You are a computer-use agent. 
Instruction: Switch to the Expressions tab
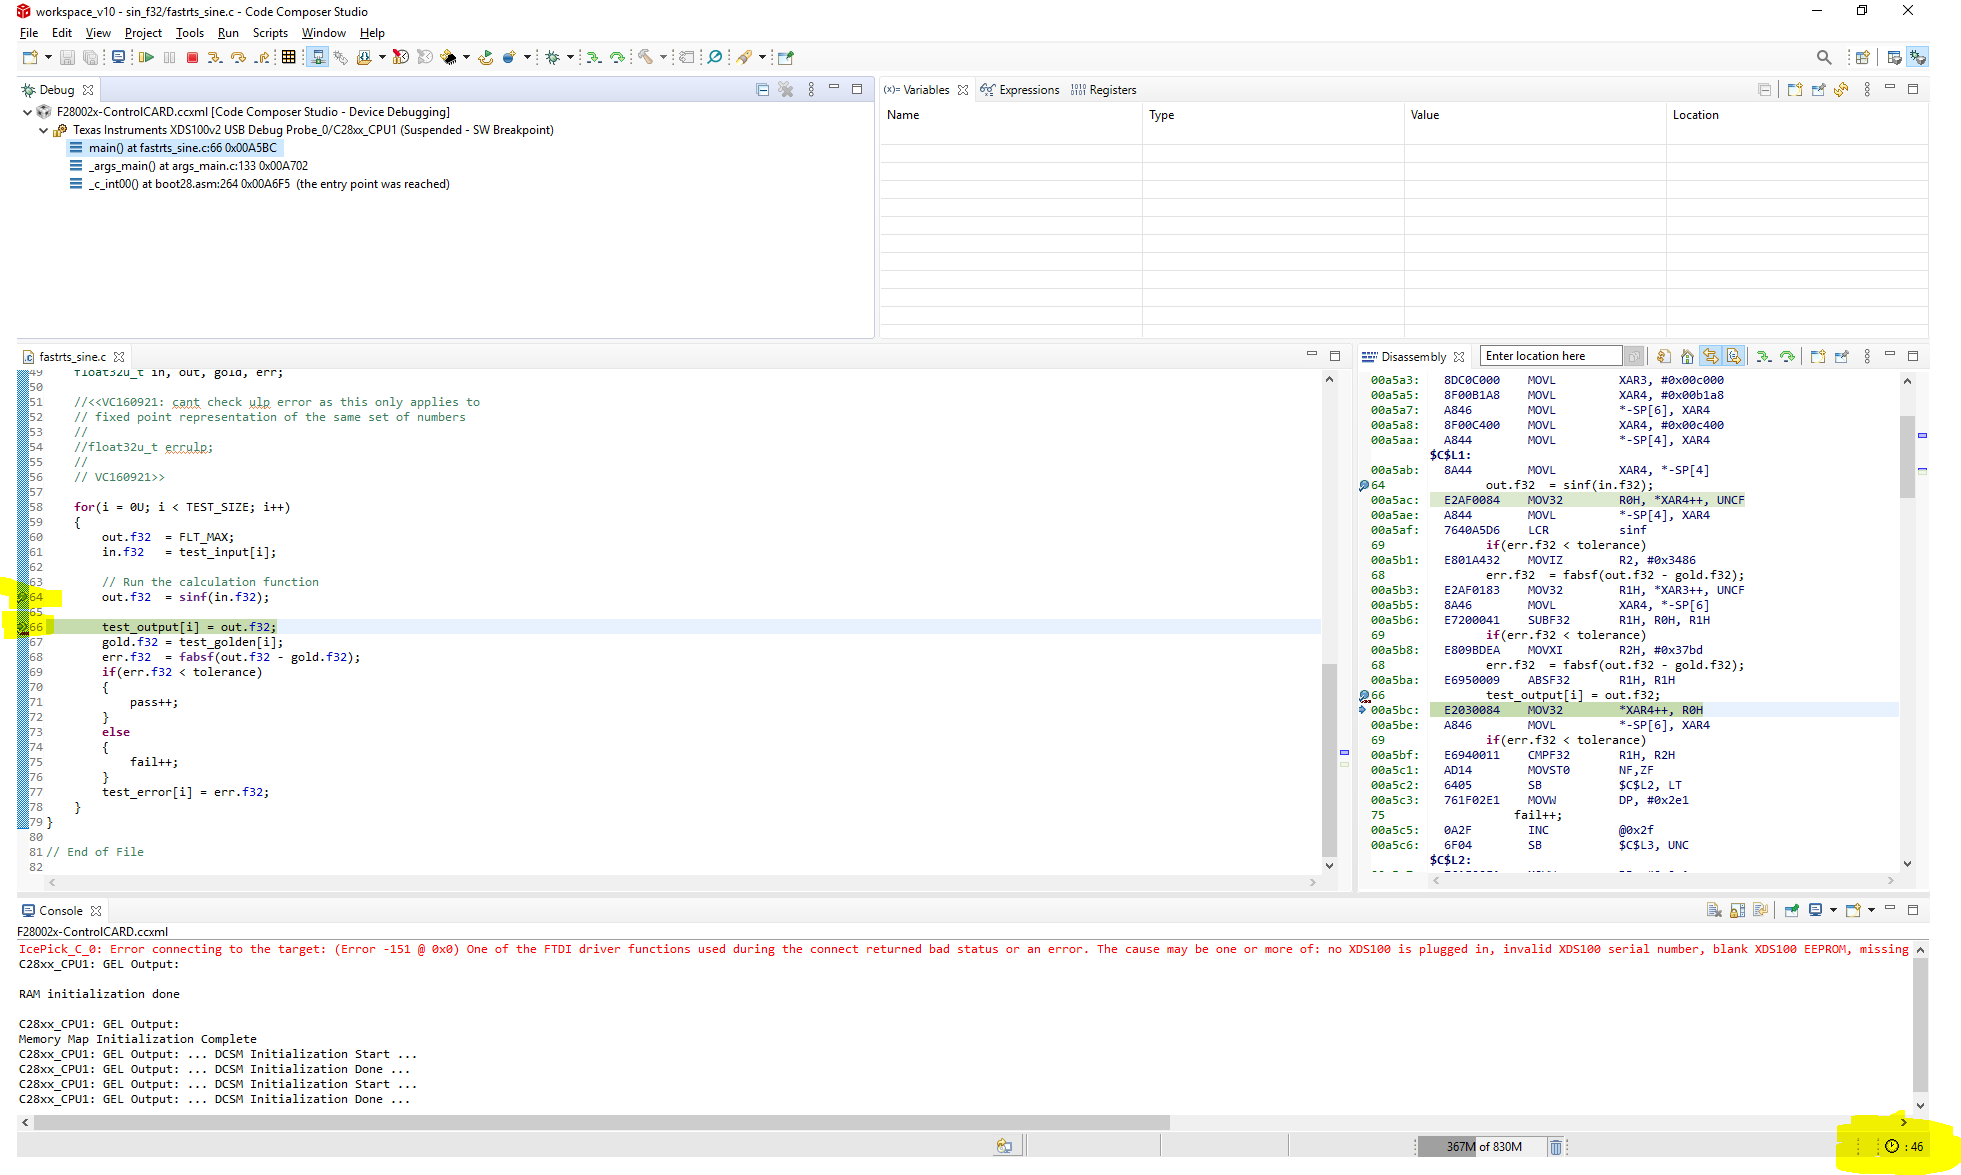point(1020,90)
